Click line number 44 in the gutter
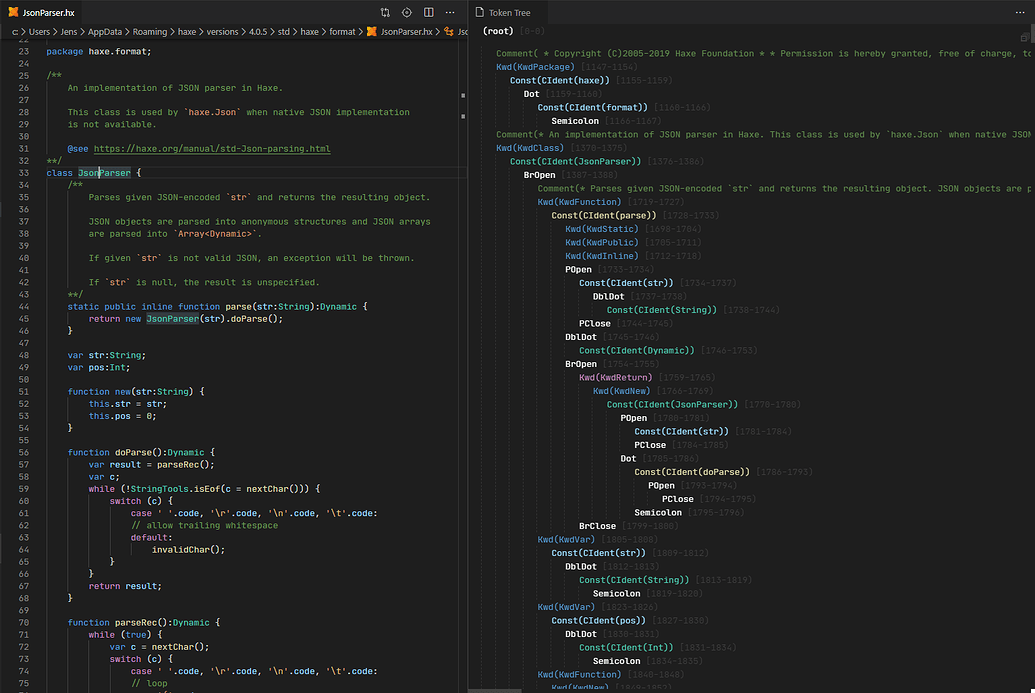This screenshot has width=1035, height=693. (25, 306)
